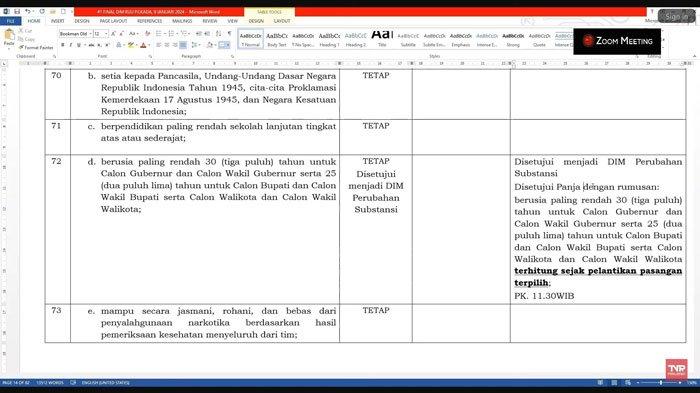The image size is (700, 393).
Task: Click the Redo/Repeat icon in Quick Access Toolbar
Action: [42, 11]
